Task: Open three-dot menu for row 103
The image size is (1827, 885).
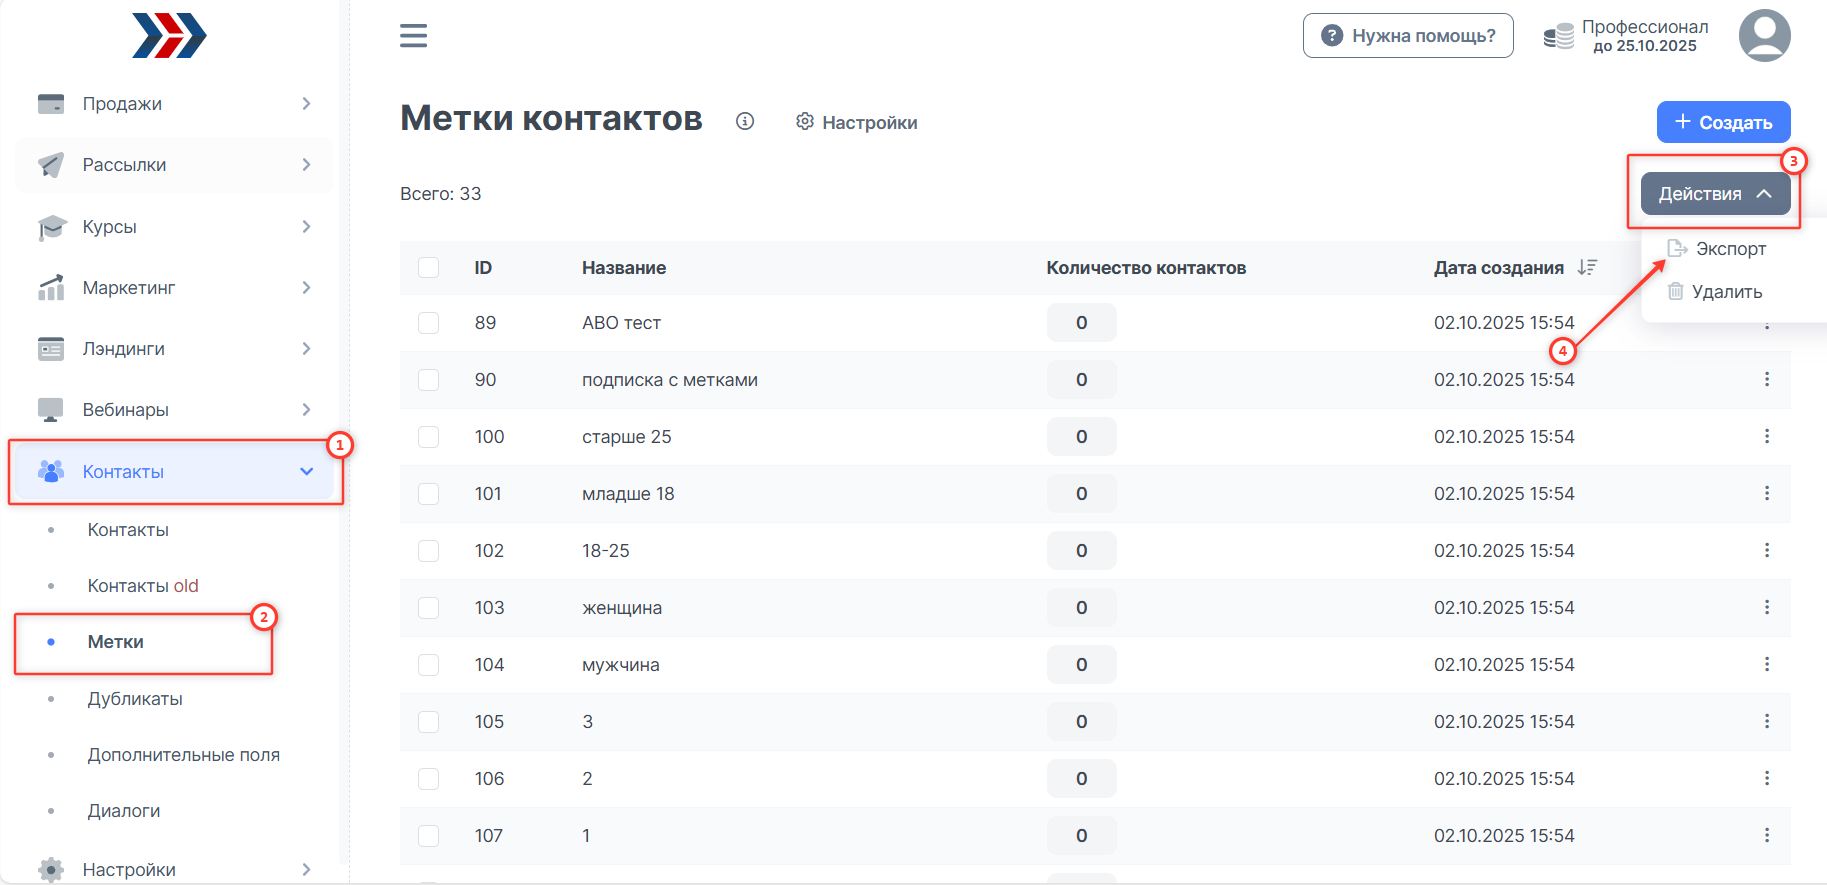Action: 1767,607
